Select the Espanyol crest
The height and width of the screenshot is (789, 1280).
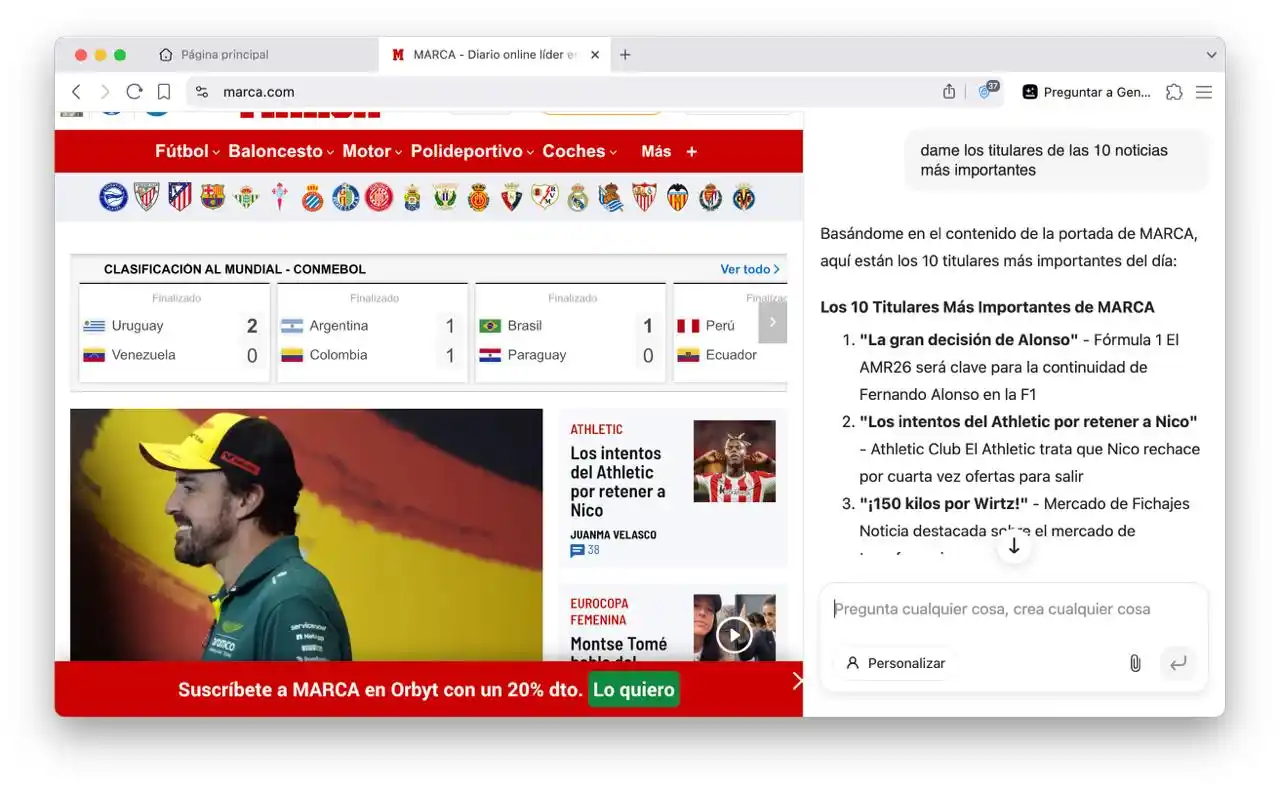click(x=313, y=196)
